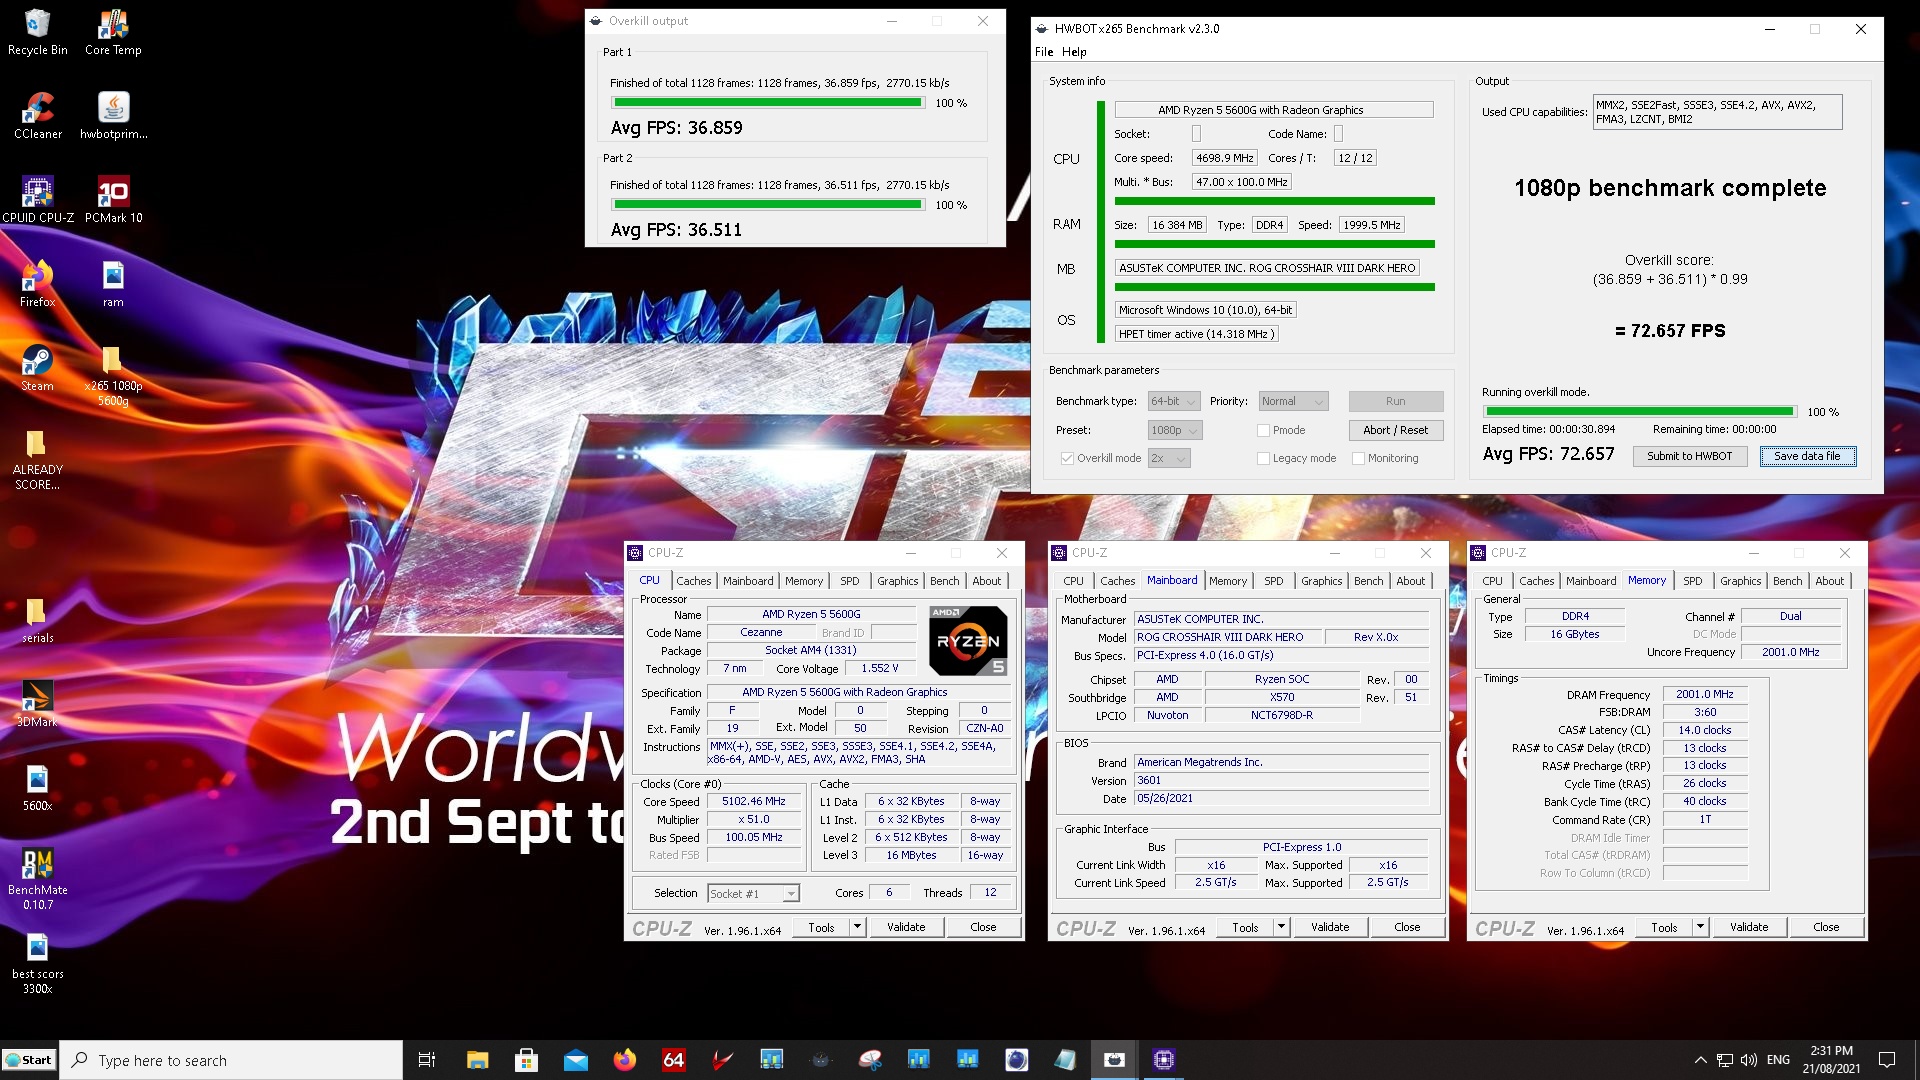
Task: Open the notification center
Action: (x=1887, y=1060)
